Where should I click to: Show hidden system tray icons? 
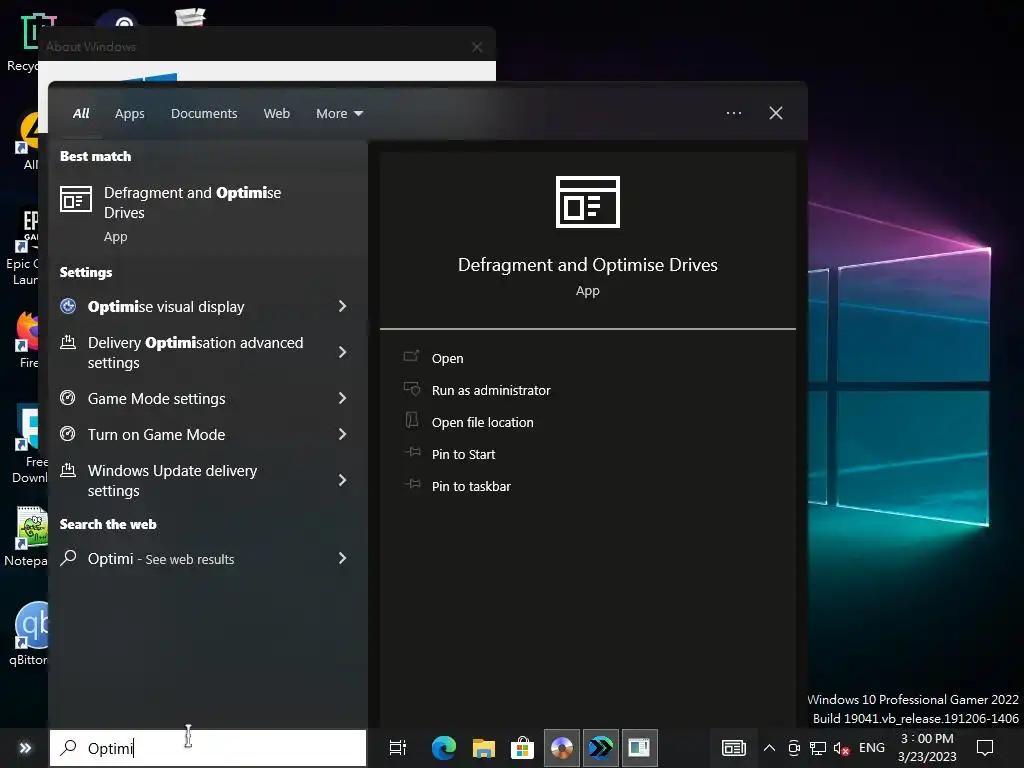769,748
